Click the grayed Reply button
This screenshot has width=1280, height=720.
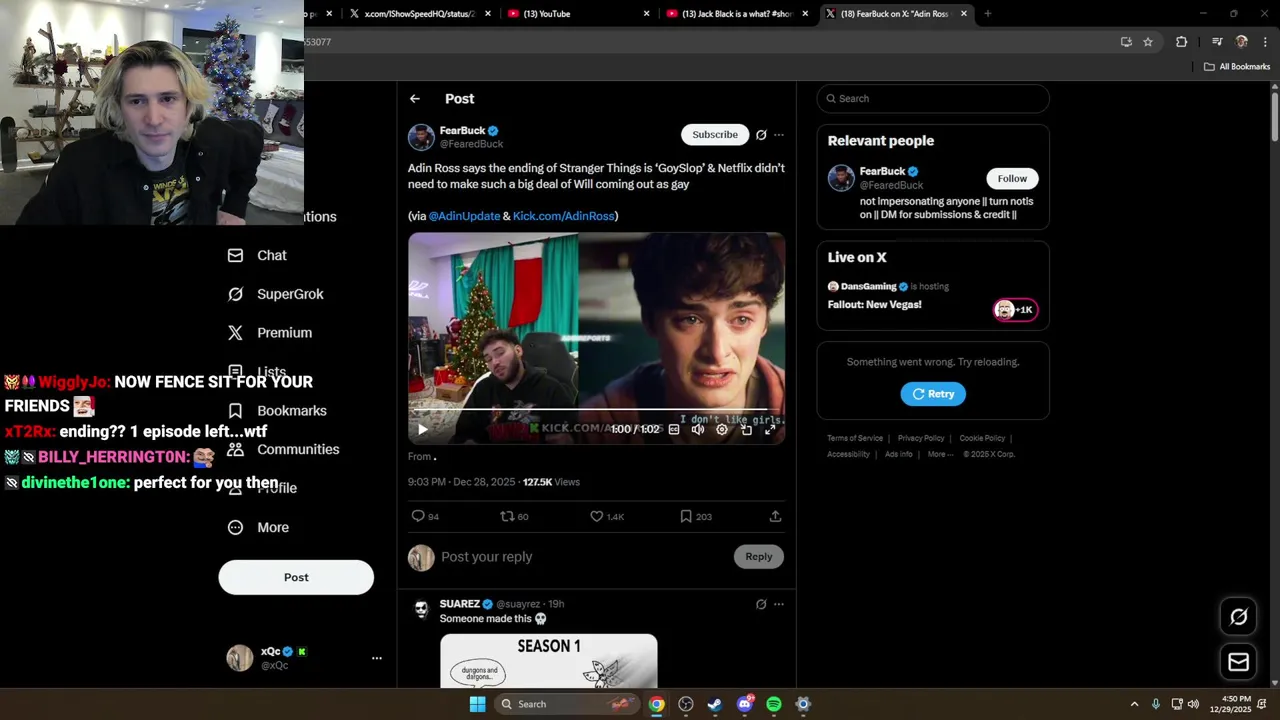coord(759,557)
